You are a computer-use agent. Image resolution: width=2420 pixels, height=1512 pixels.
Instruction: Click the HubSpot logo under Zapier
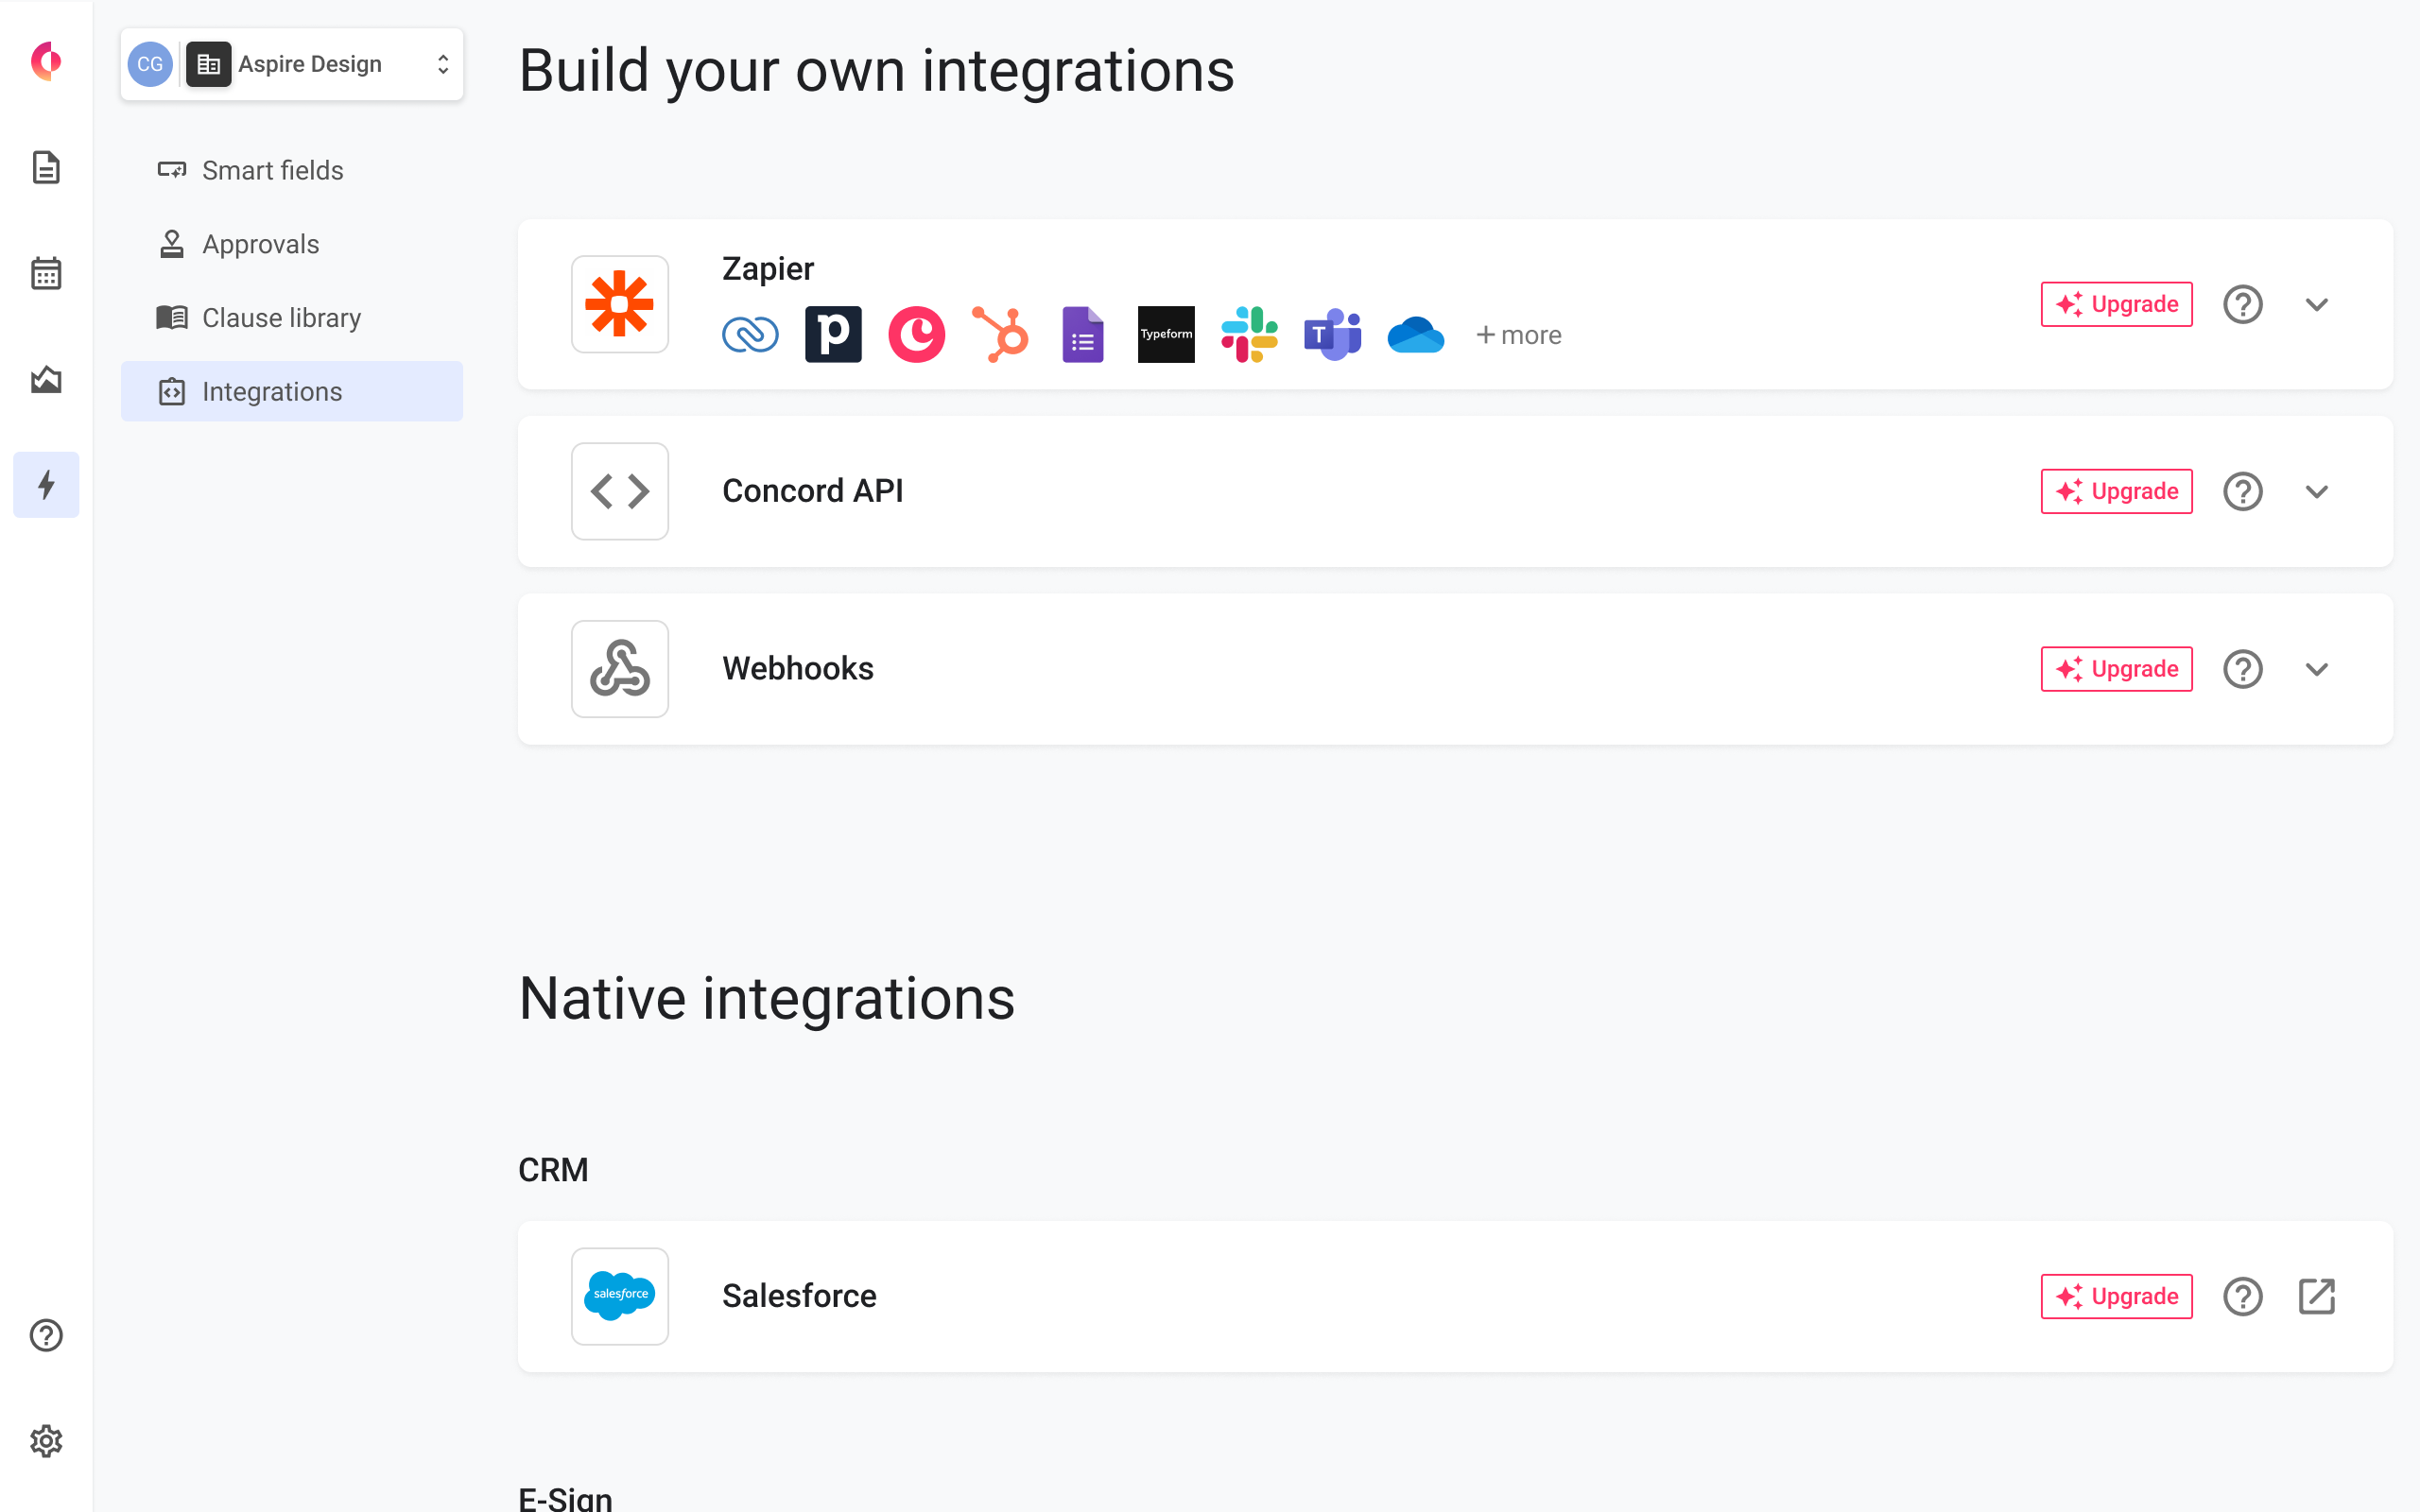pos(1000,334)
